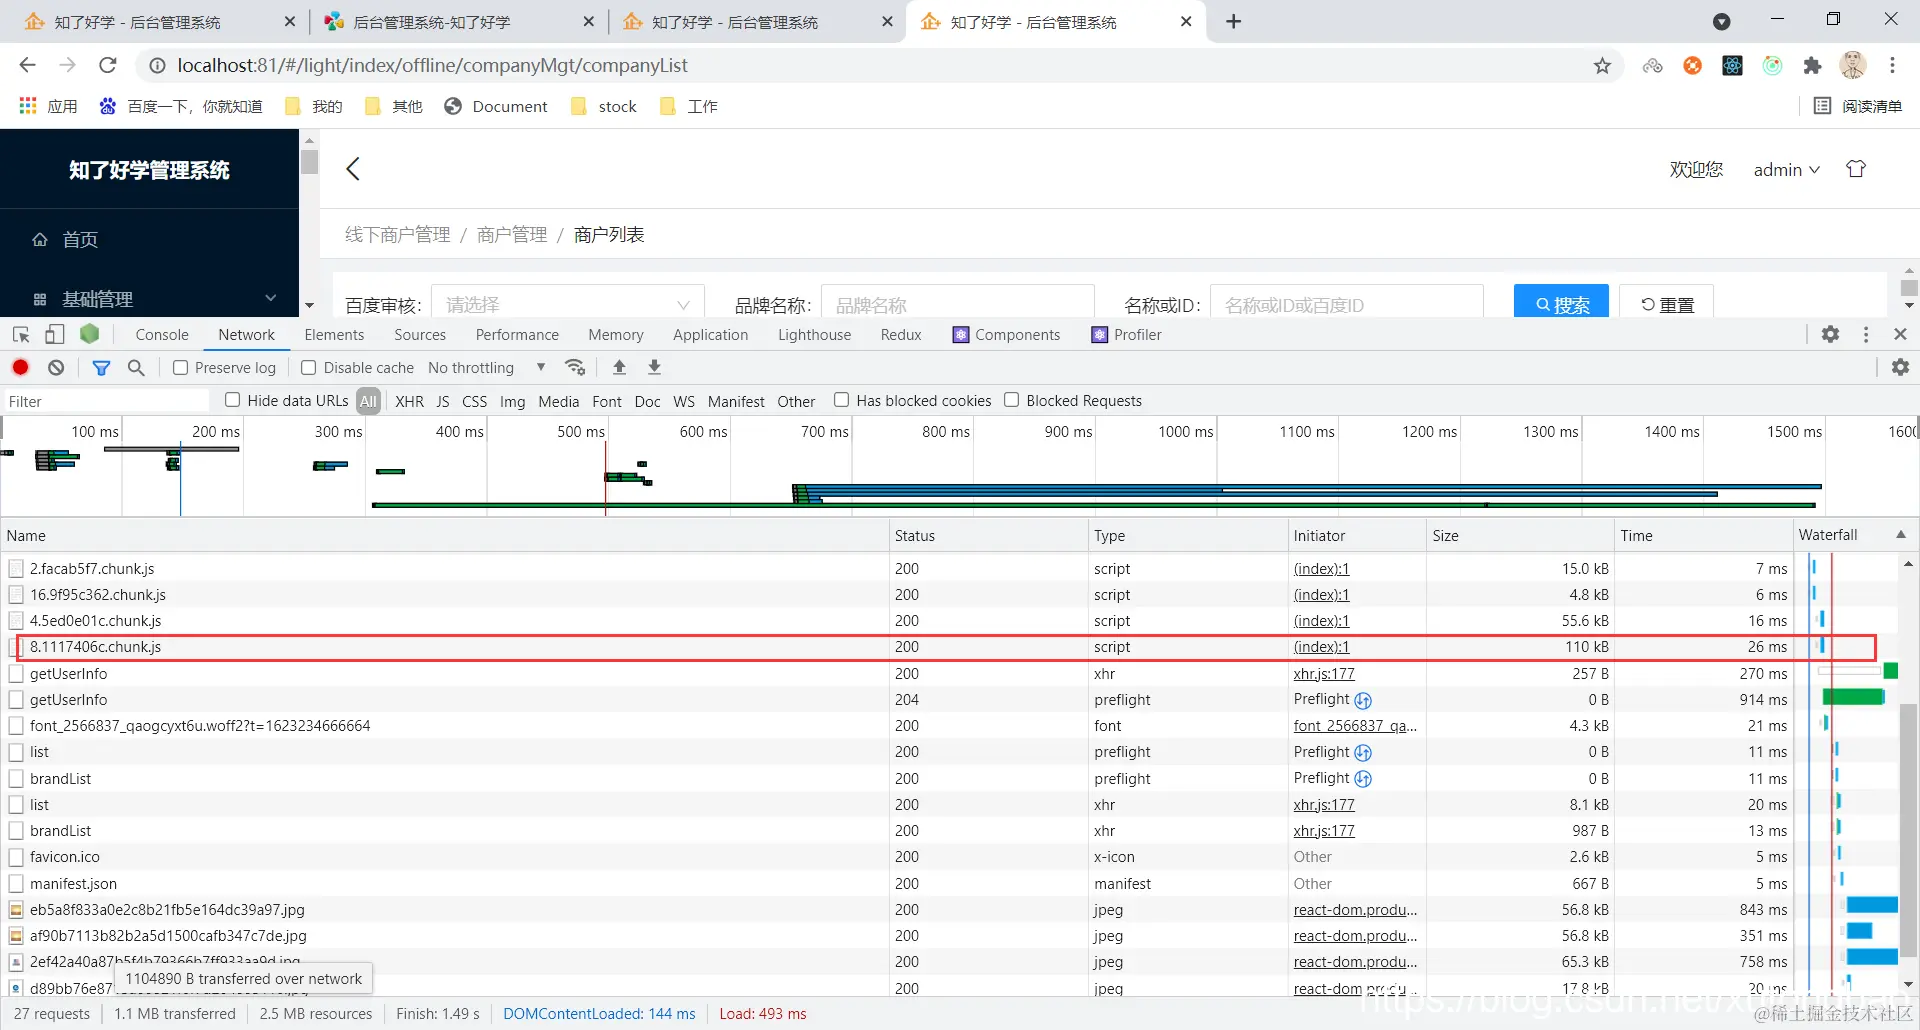Bookmark this page with the star icon

(1602, 65)
